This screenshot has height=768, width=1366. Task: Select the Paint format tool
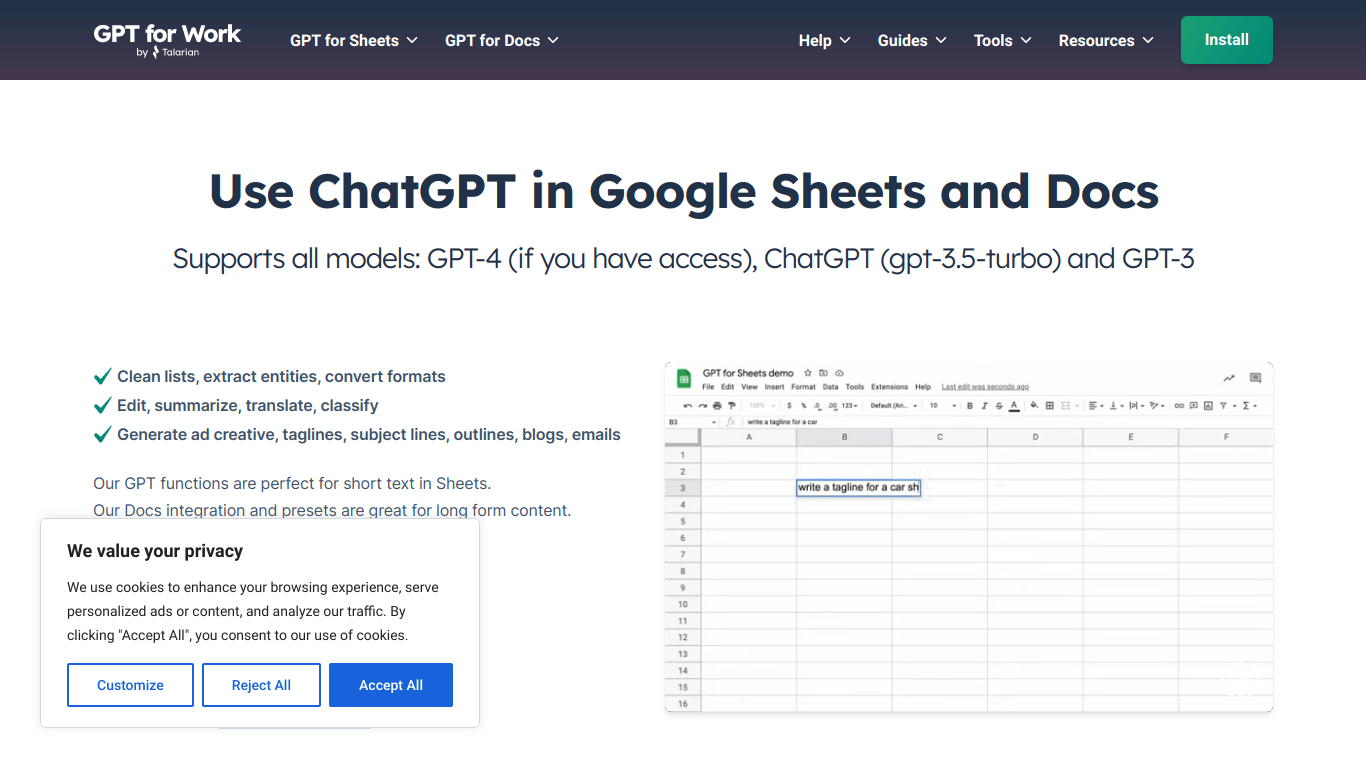[x=732, y=405]
